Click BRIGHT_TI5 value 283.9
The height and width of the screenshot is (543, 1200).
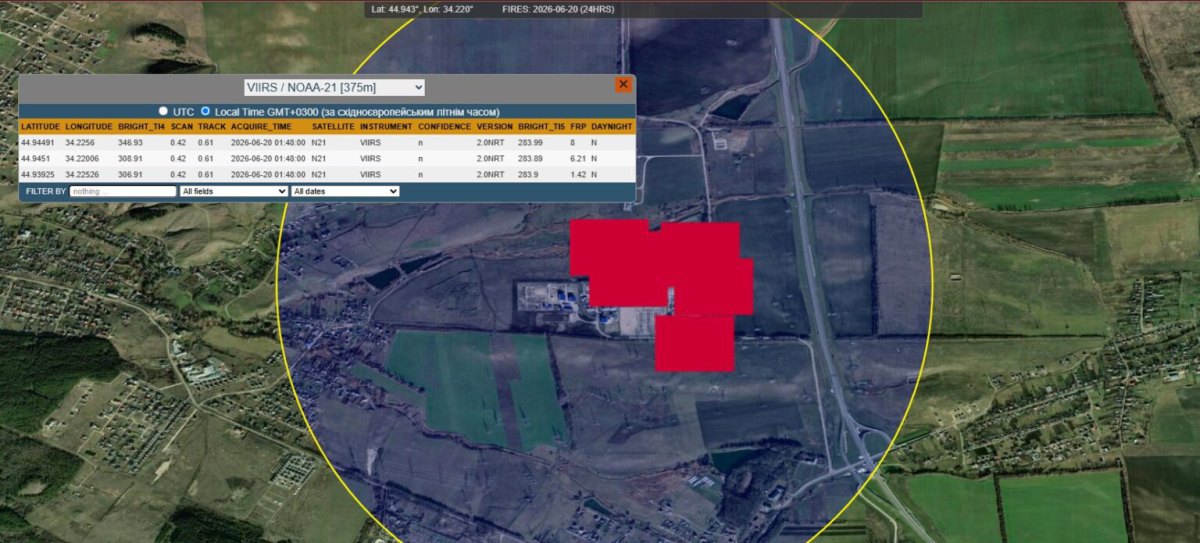point(530,174)
